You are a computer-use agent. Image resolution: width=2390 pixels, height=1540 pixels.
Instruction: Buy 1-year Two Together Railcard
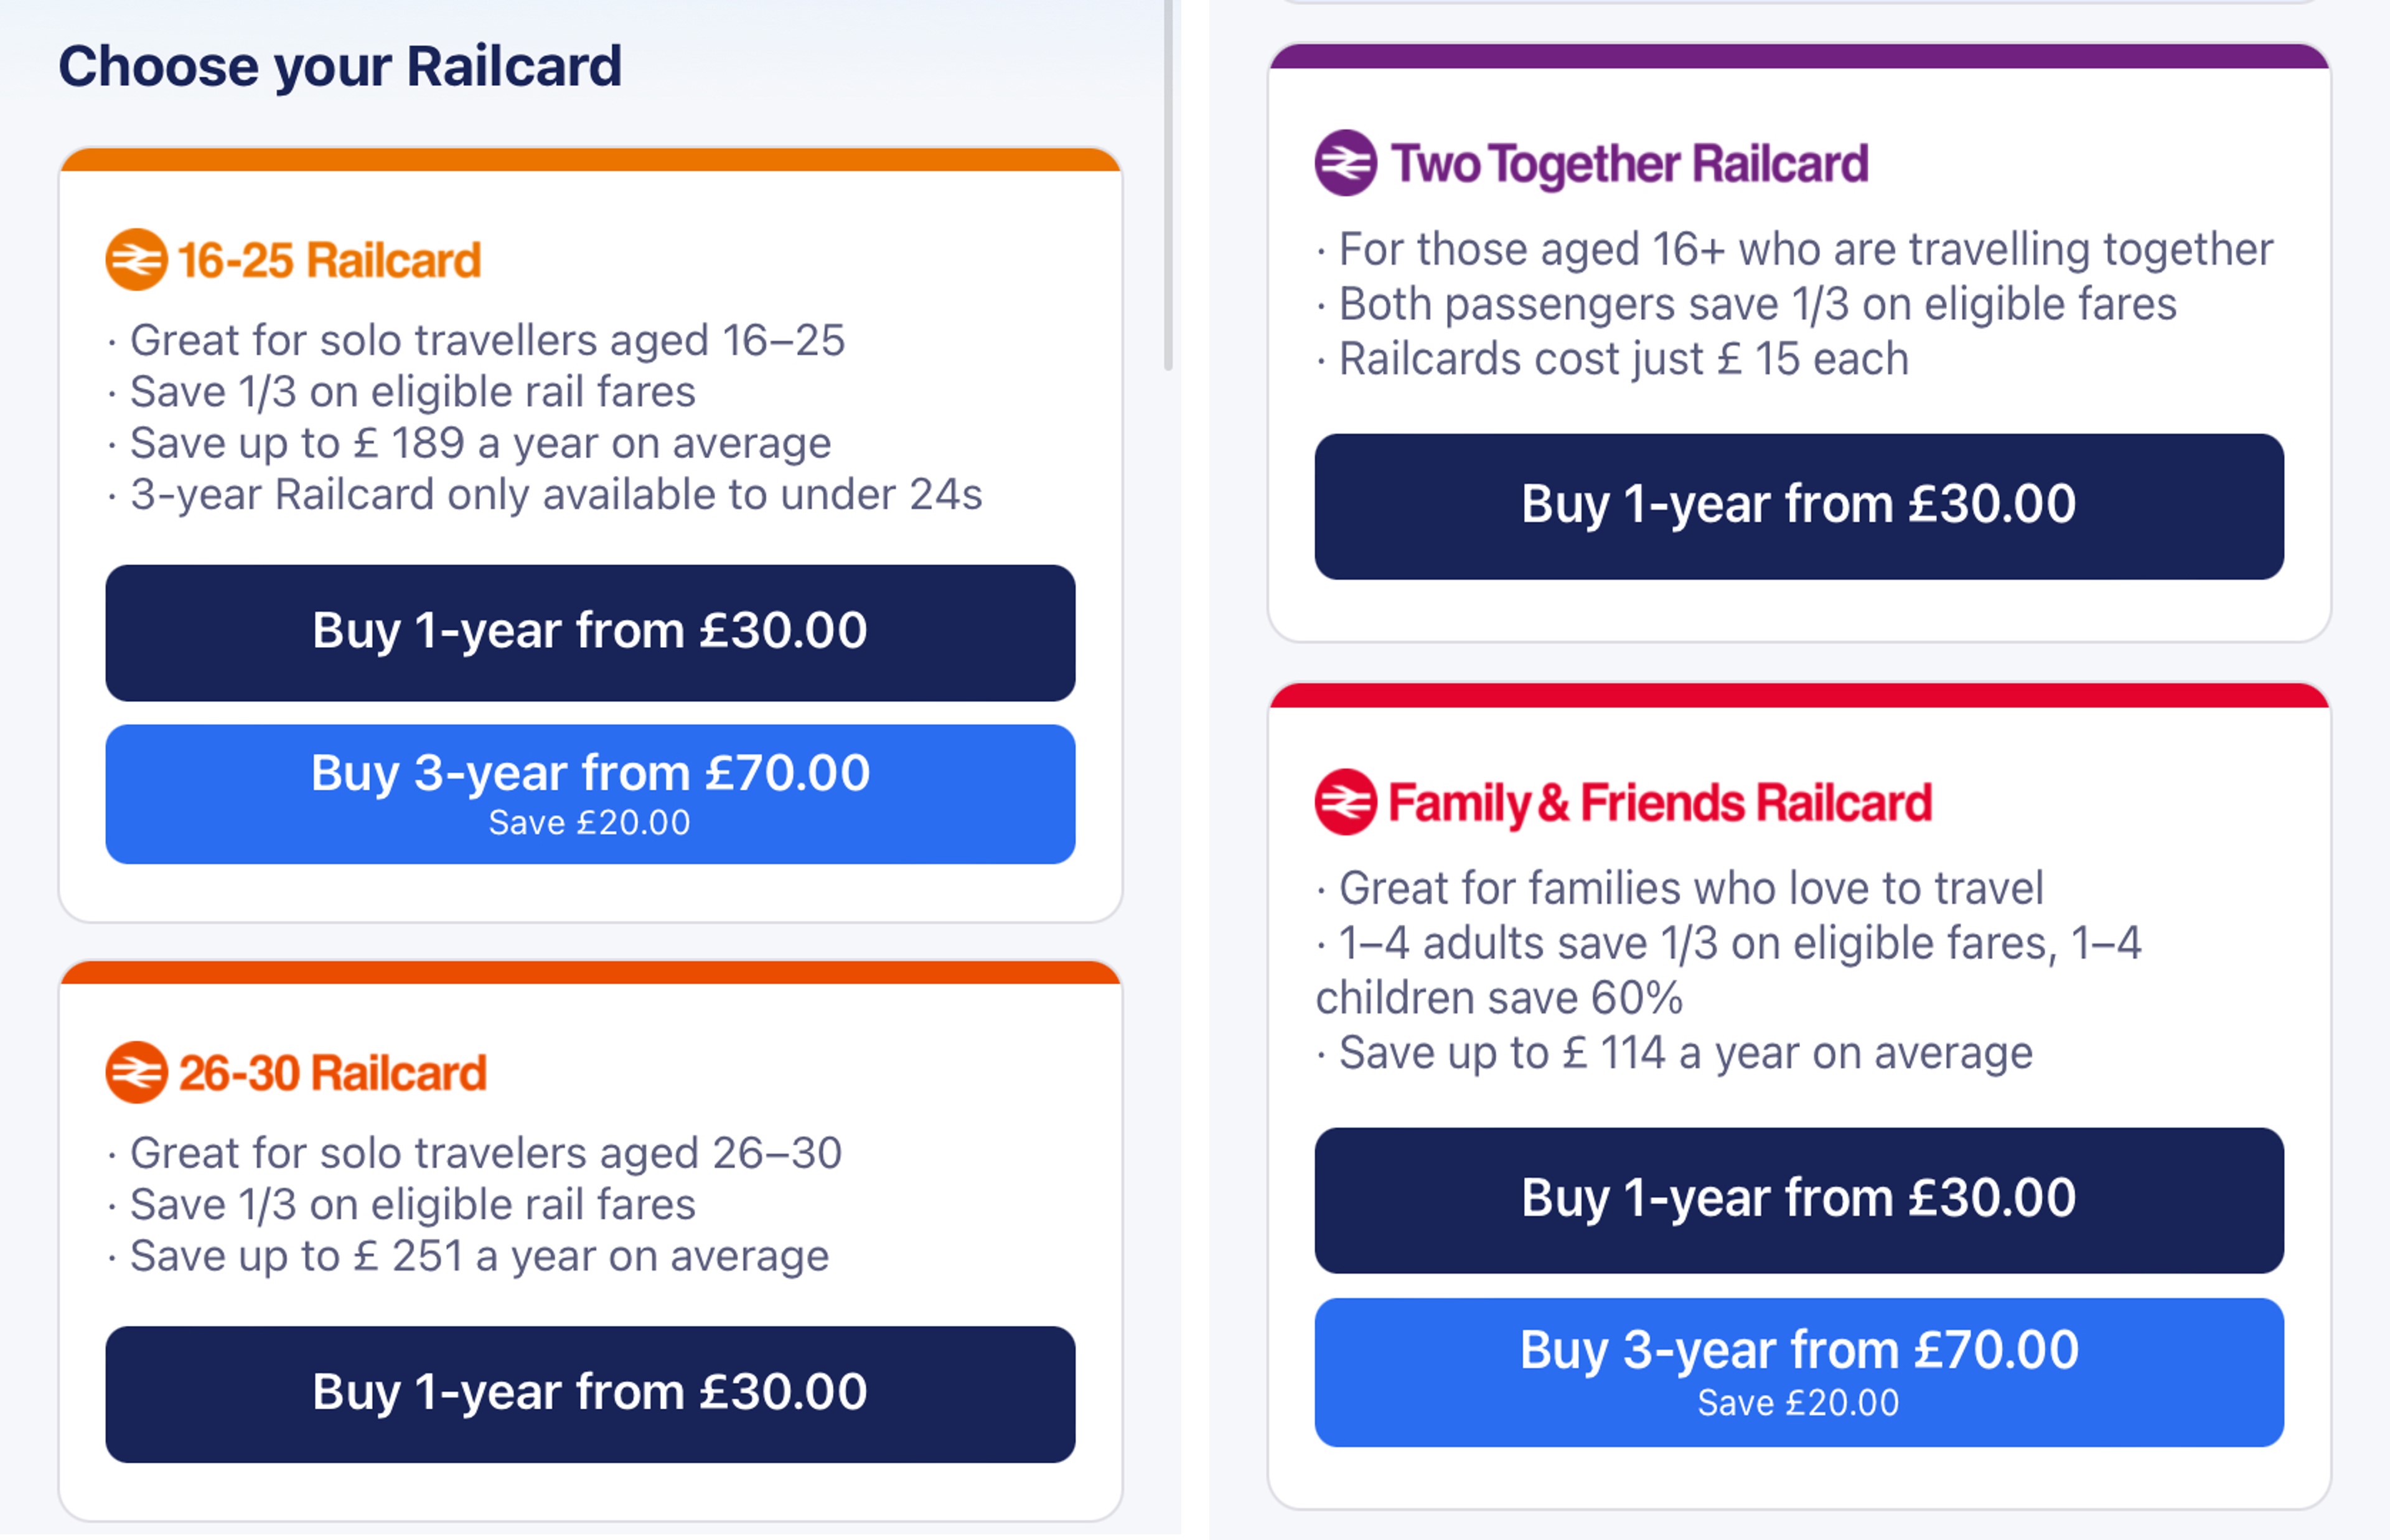1798,506
